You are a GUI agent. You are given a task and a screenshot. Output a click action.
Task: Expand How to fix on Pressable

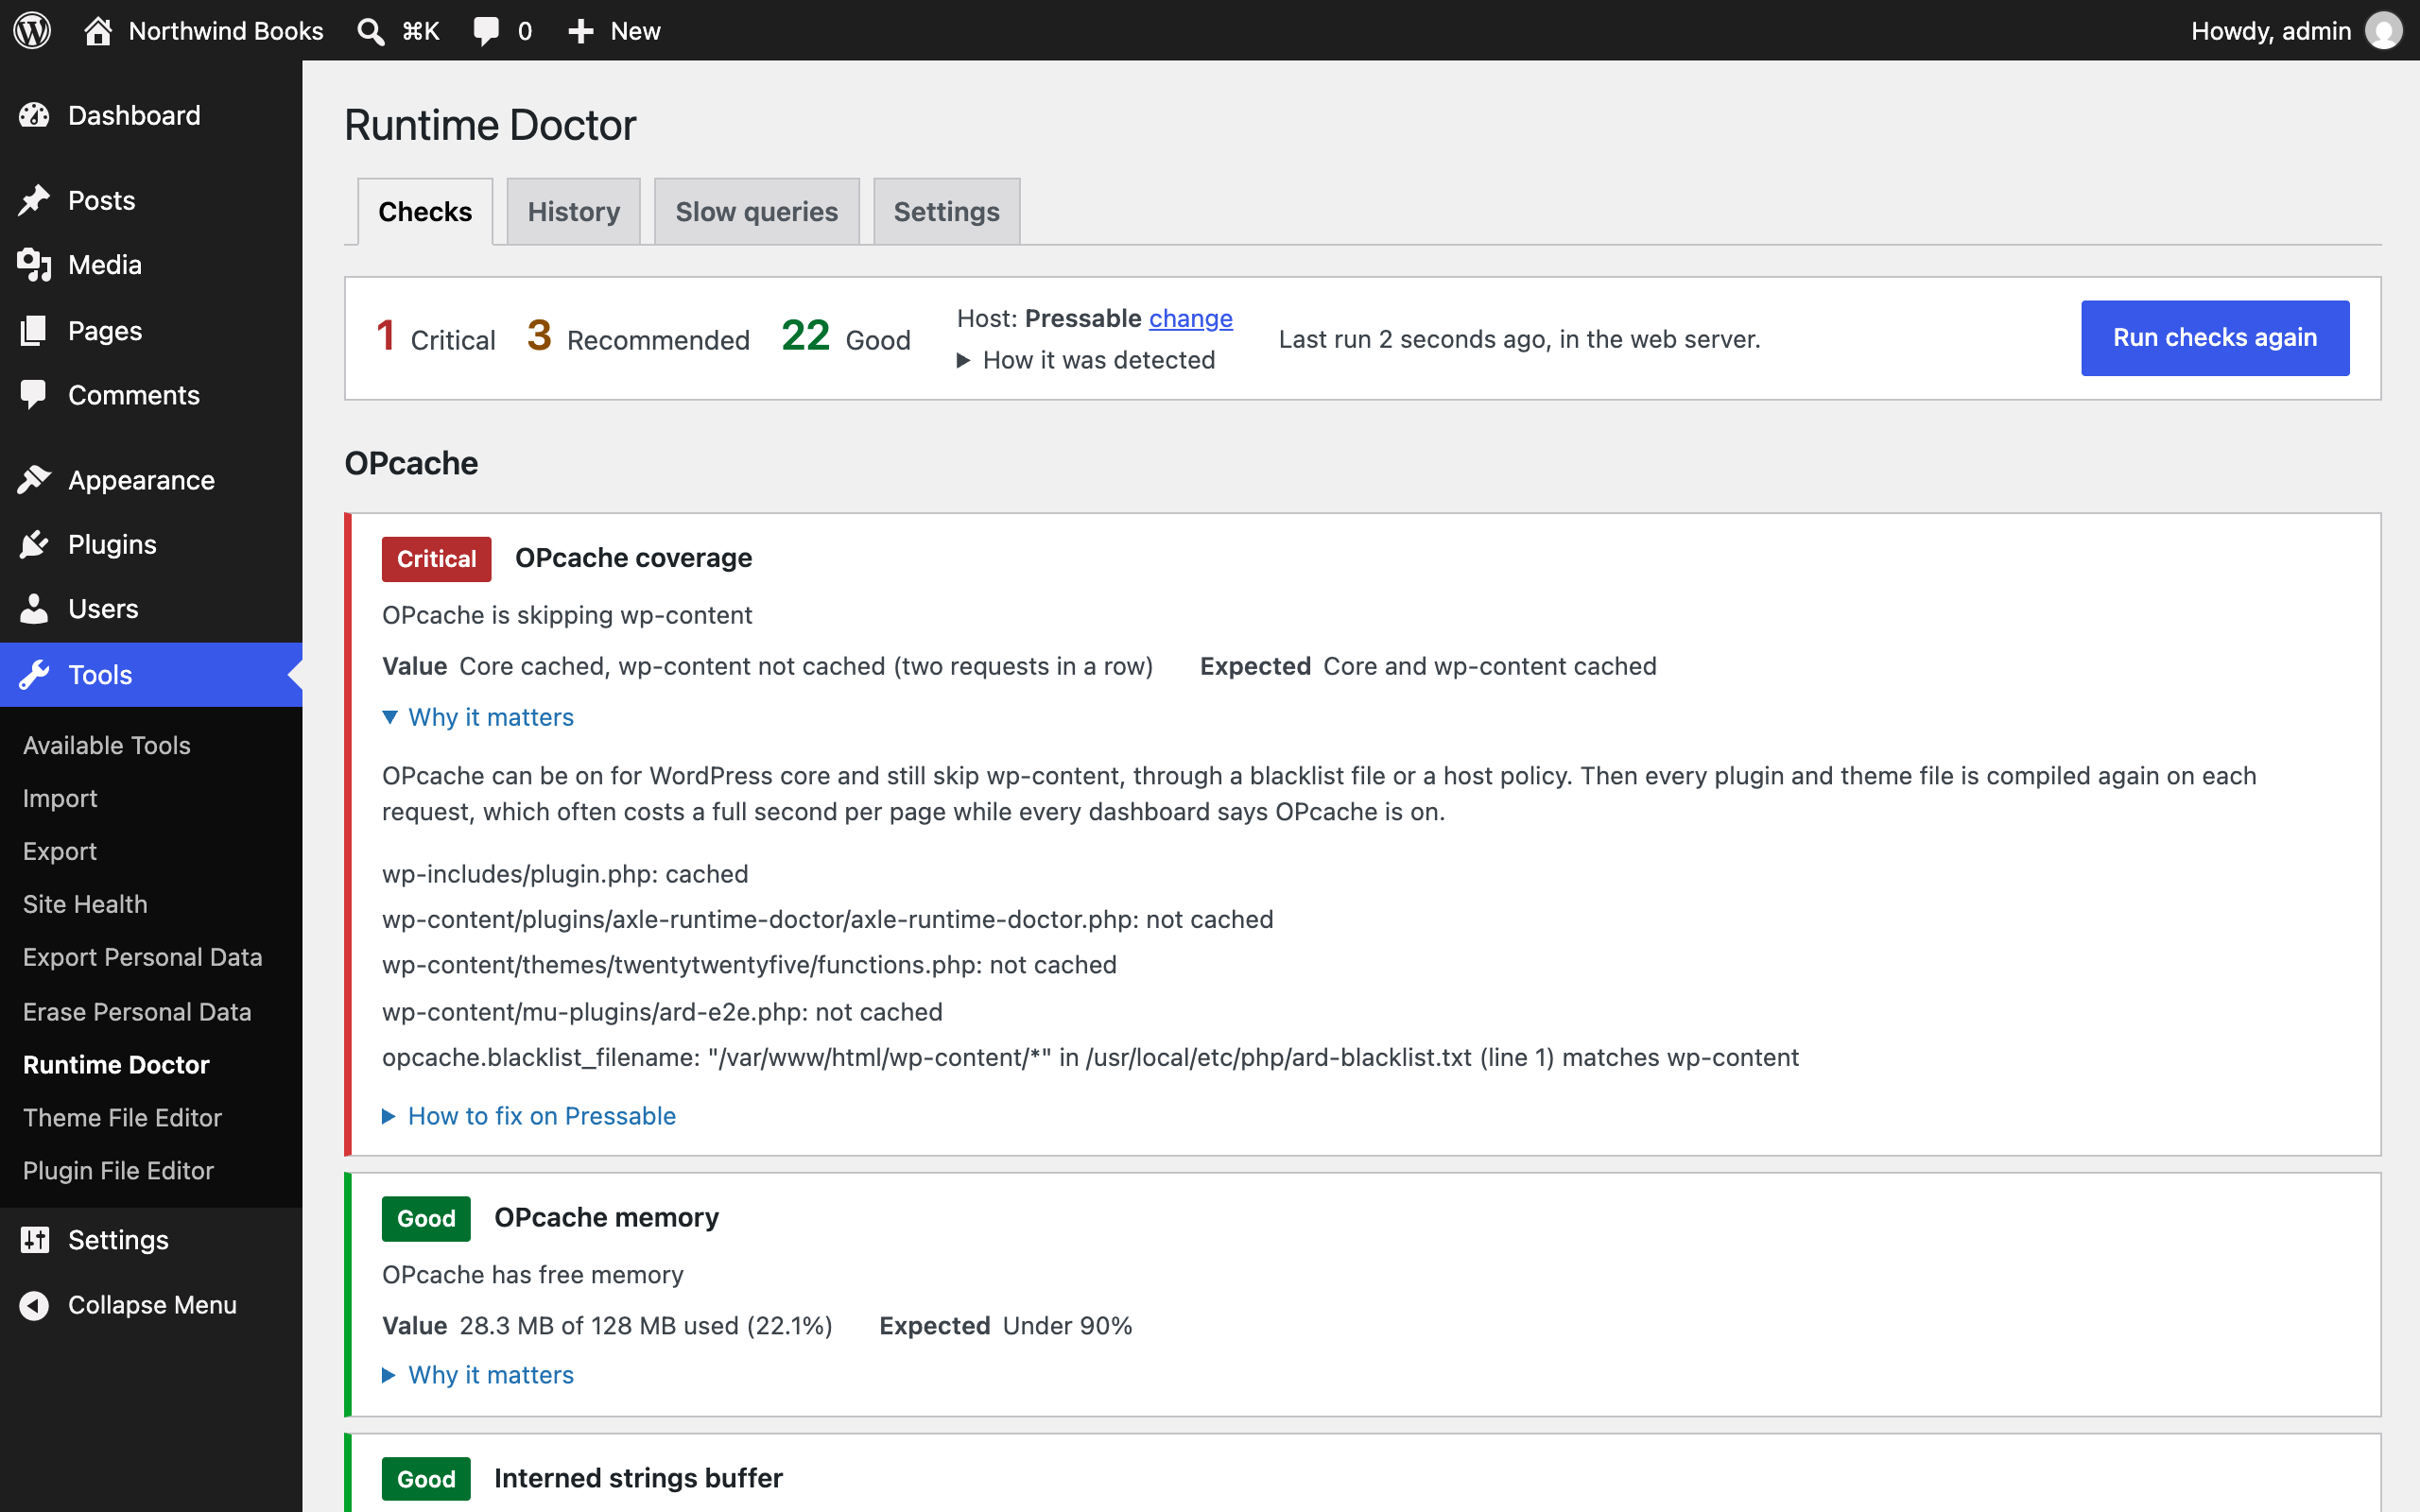(x=529, y=1116)
